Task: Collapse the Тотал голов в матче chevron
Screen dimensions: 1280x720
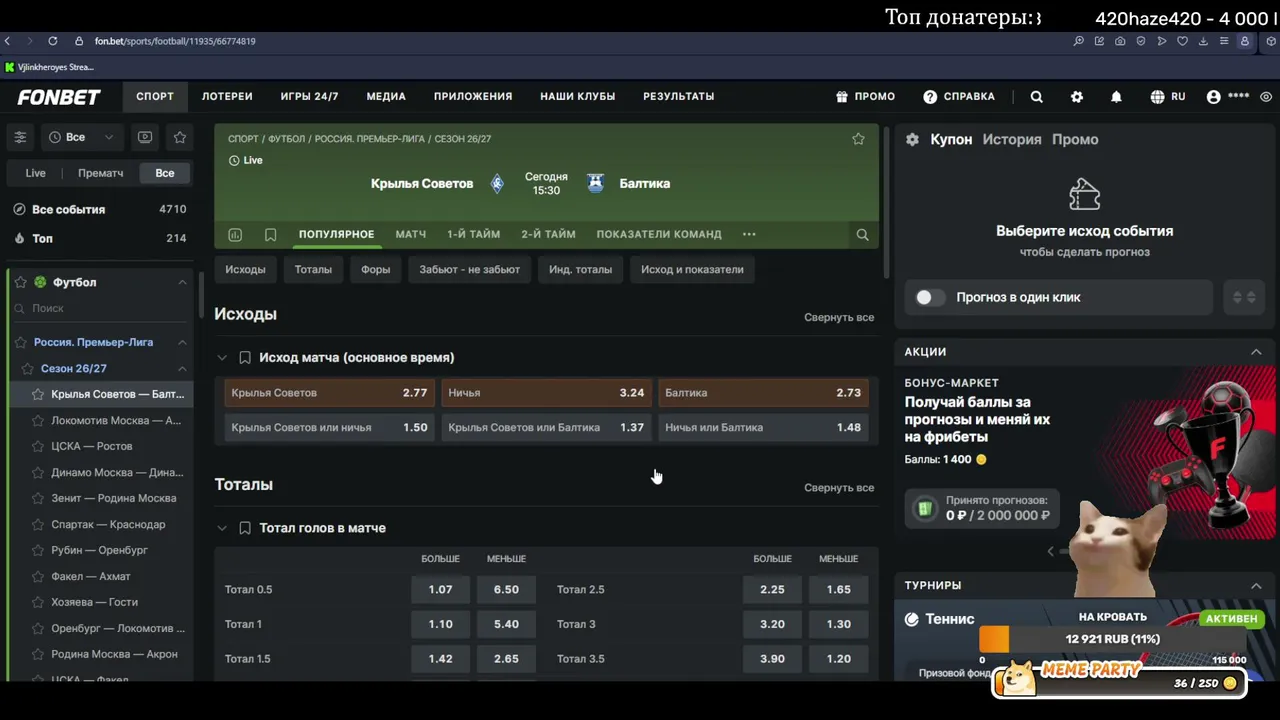Action: pos(222,528)
